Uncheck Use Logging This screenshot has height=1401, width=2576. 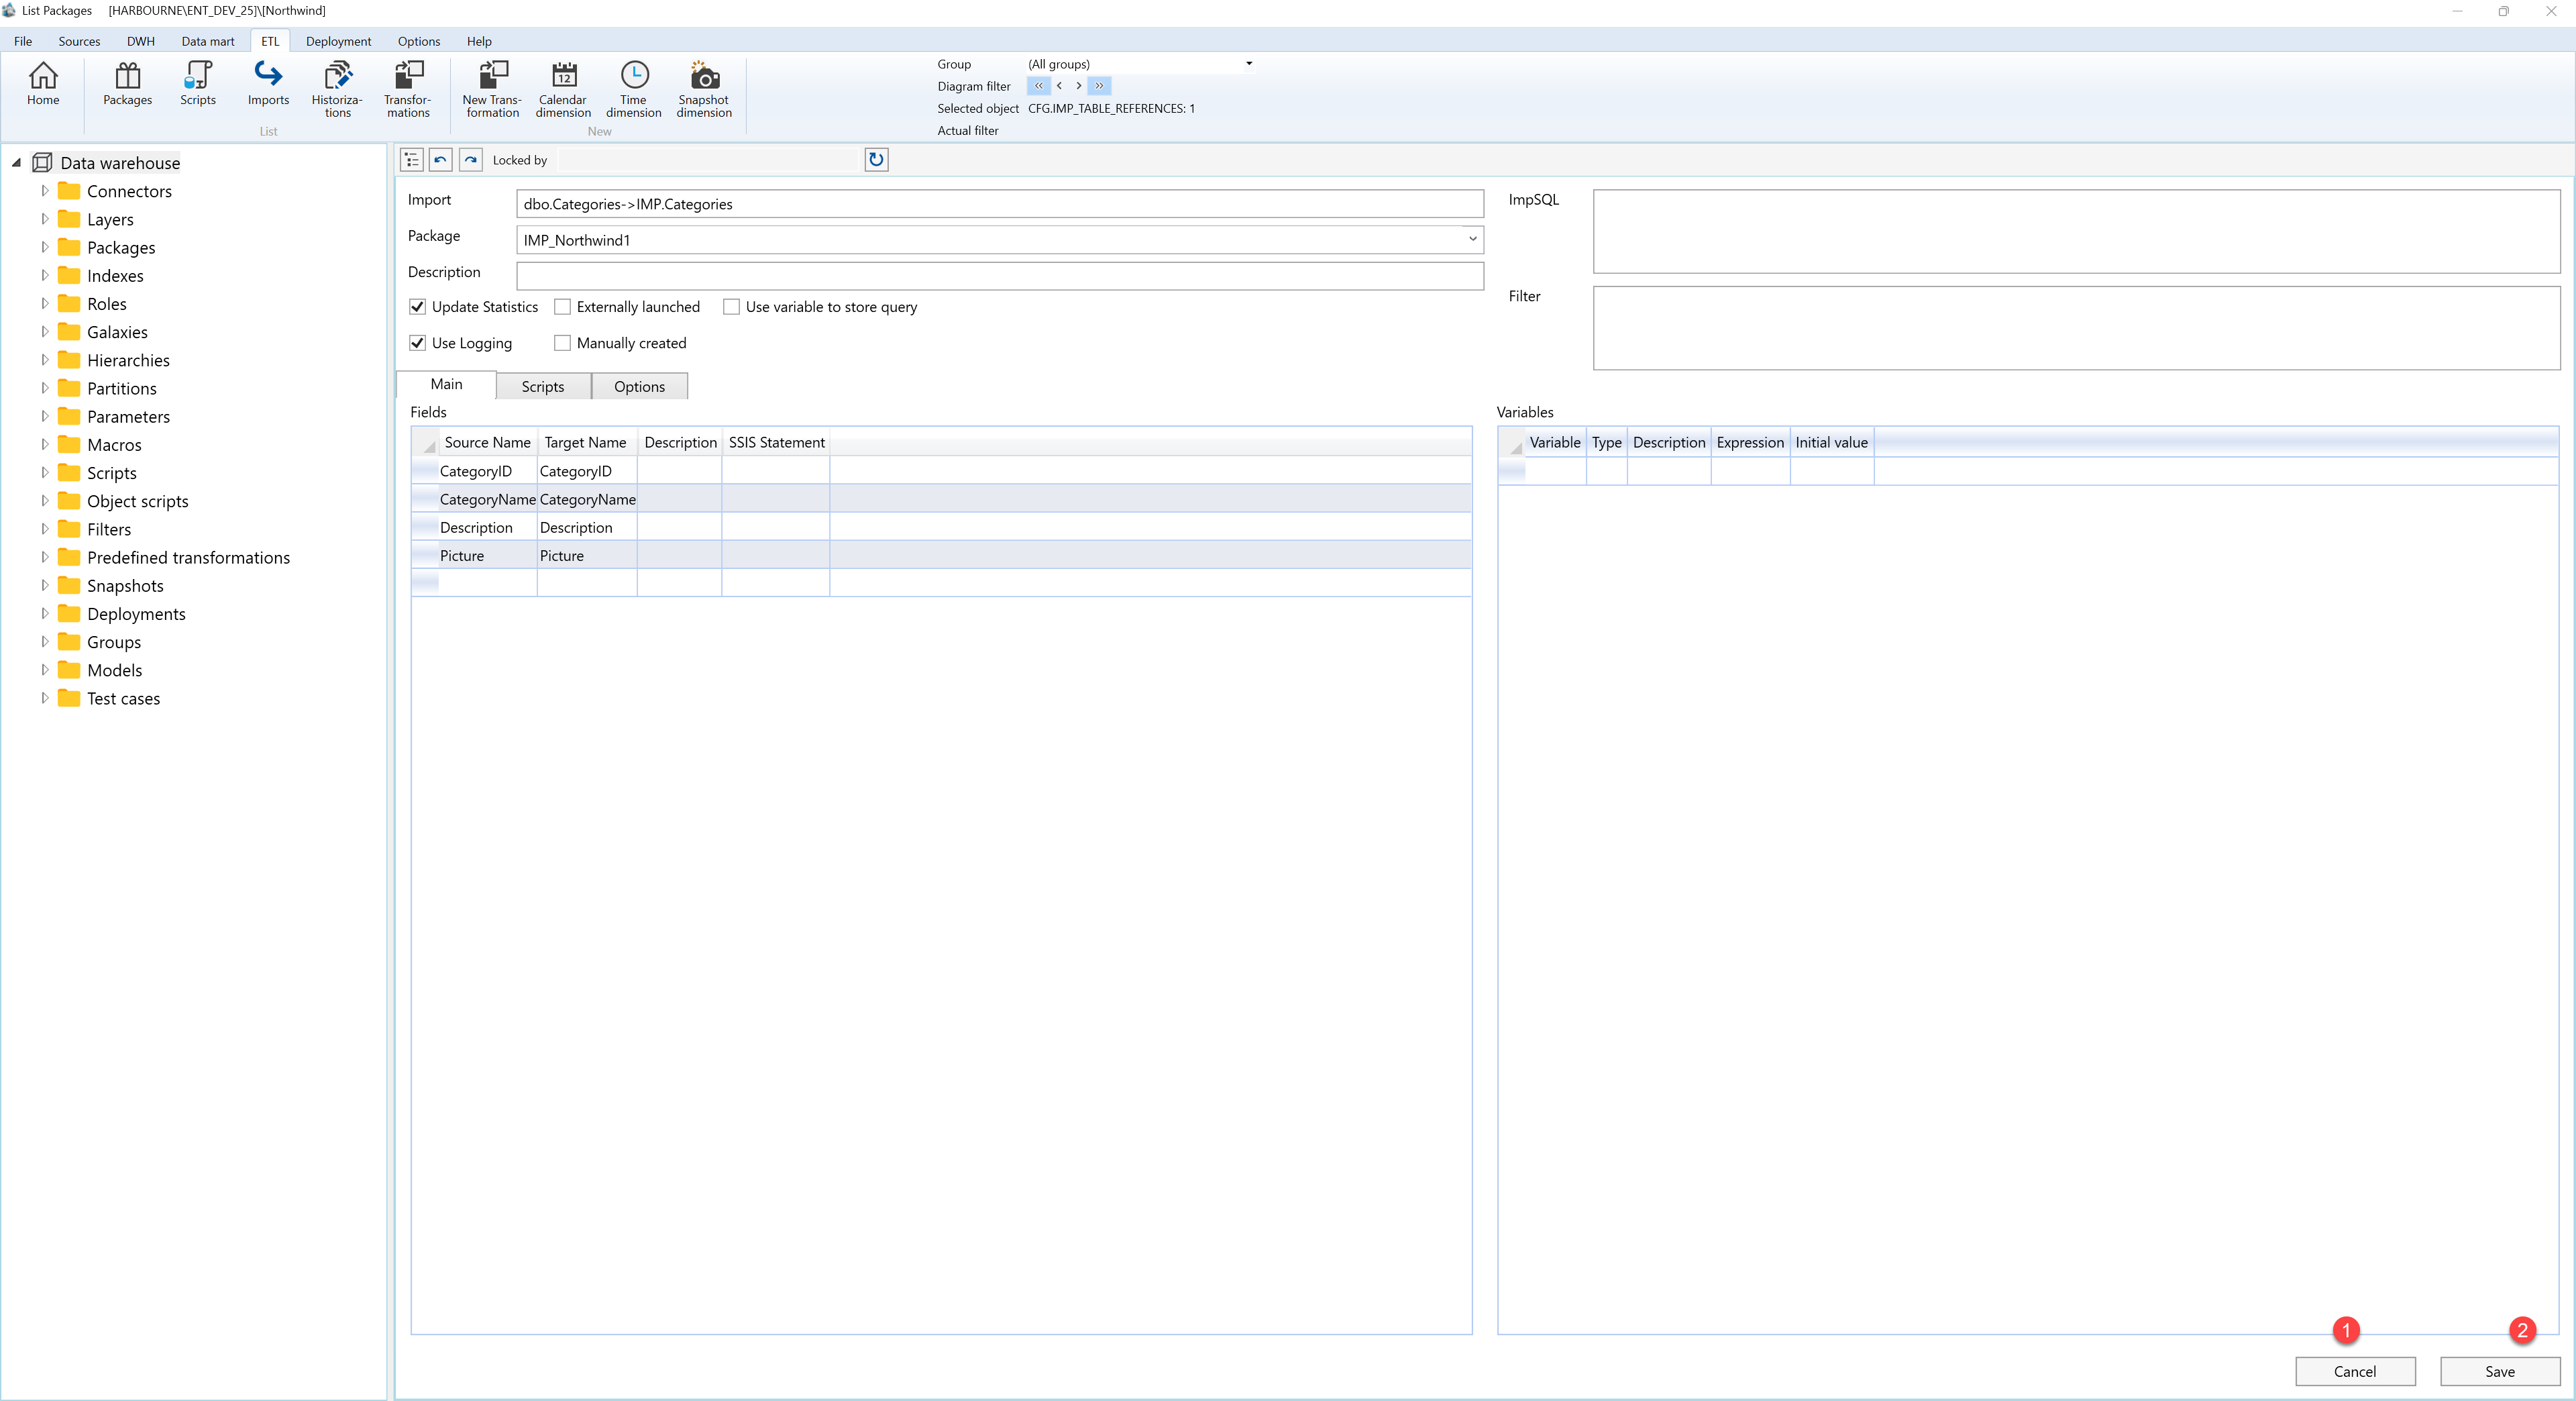[x=418, y=343]
